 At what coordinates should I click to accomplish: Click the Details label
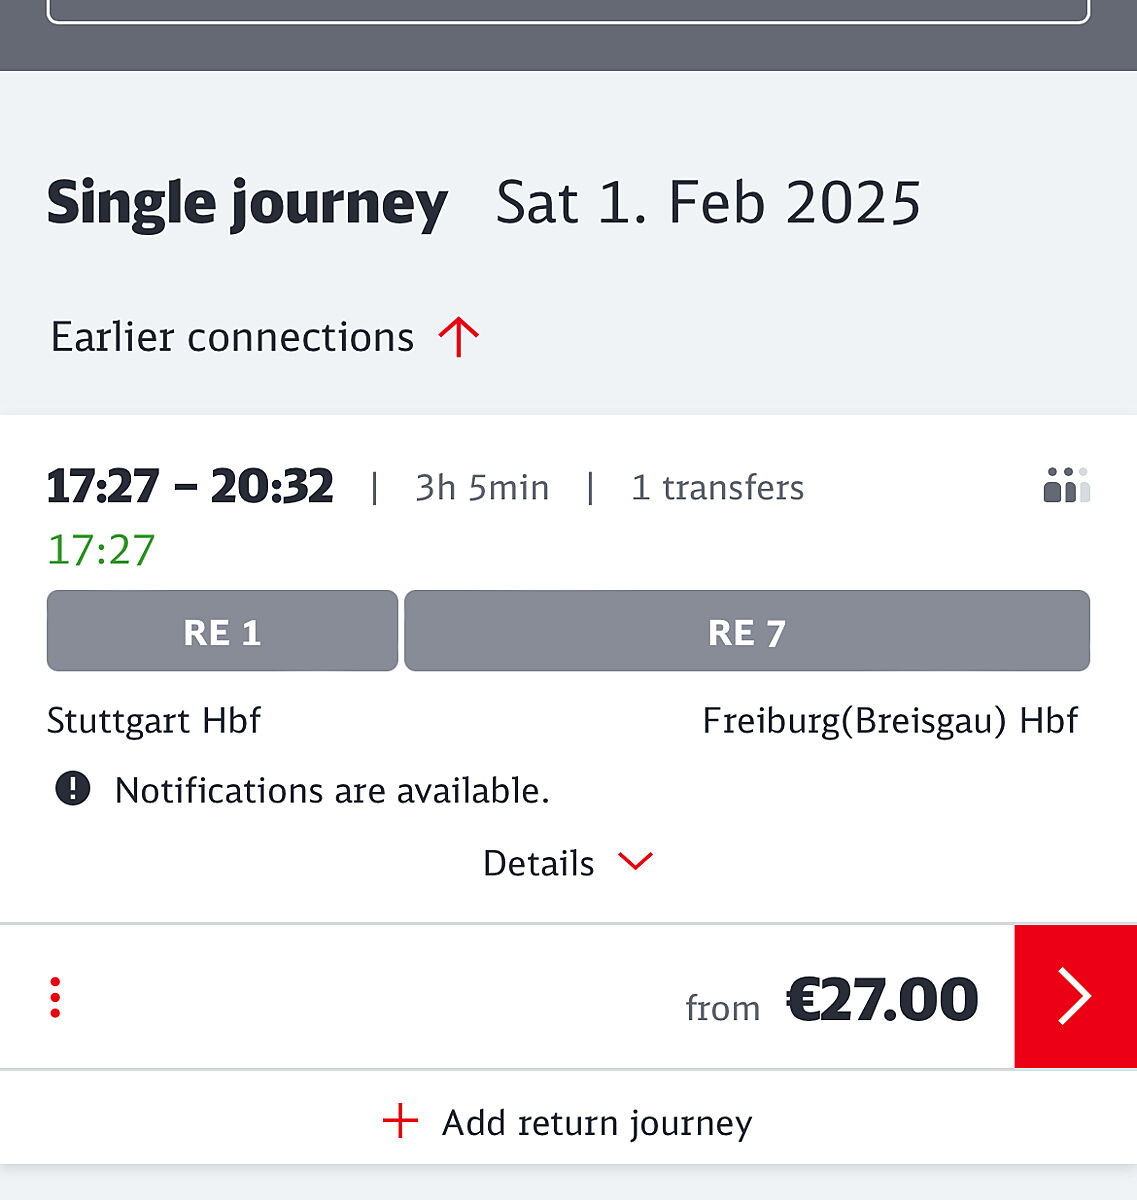click(x=538, y=863)
